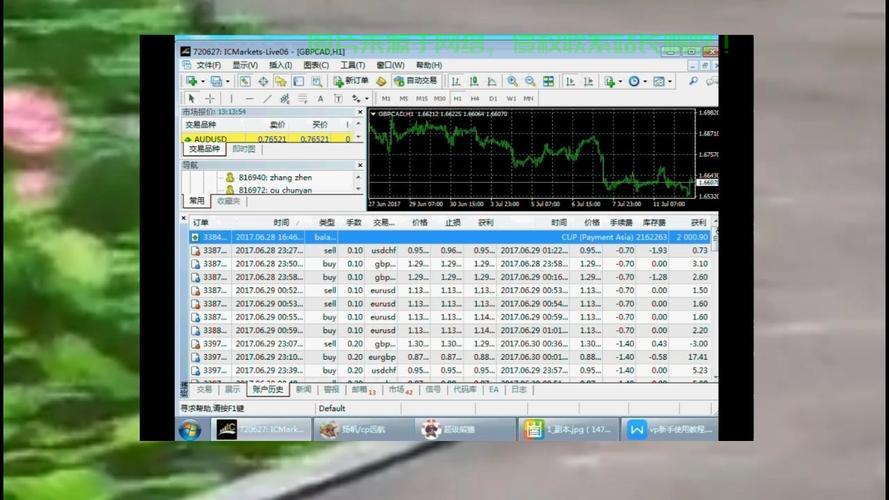Select the AUDUSD row in Market Watch
Screen dimensions: 889x500
pyautogui.click(x=212, y=139)
